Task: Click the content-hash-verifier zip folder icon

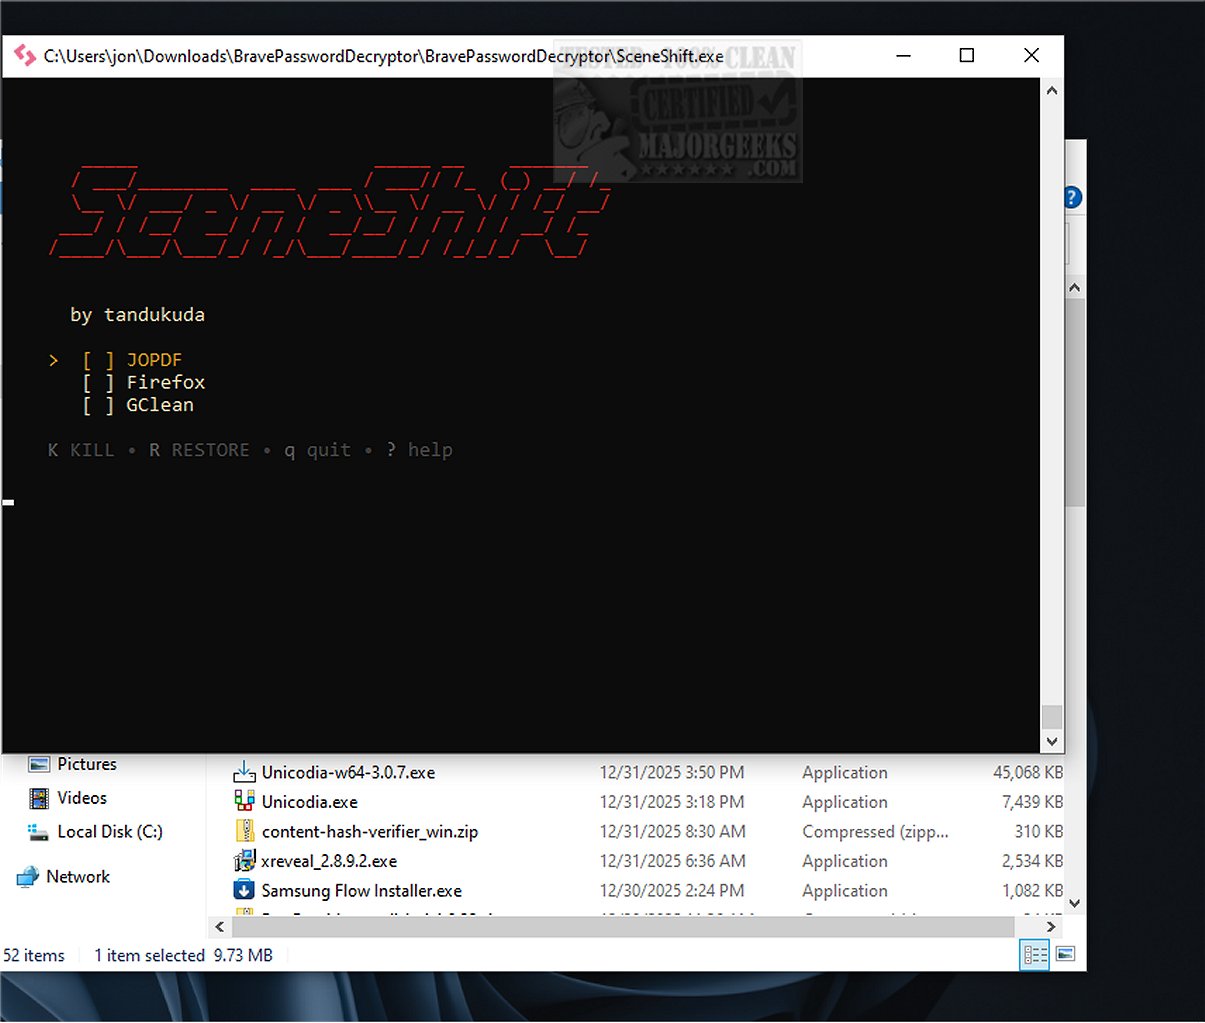Action: 244,831
